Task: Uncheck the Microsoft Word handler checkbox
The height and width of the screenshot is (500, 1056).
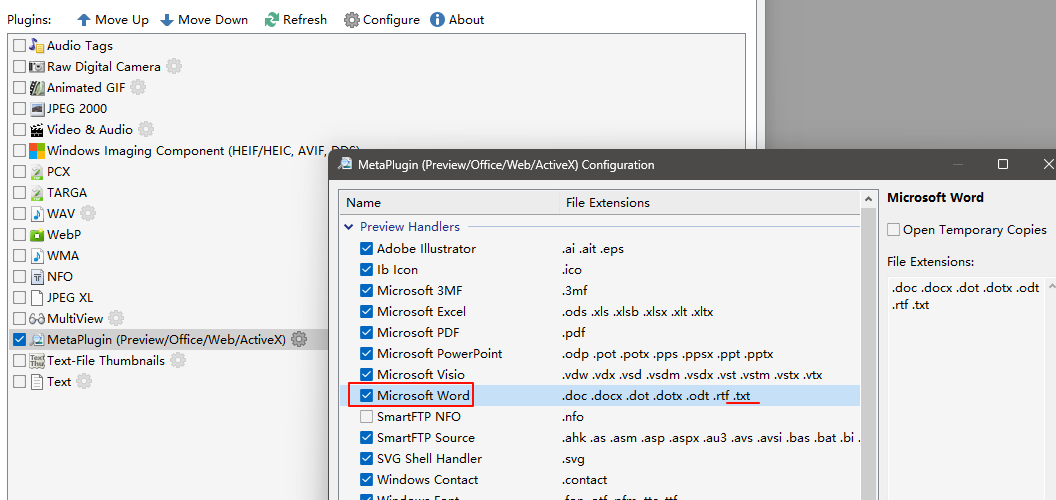Action: tap(366, 396)
